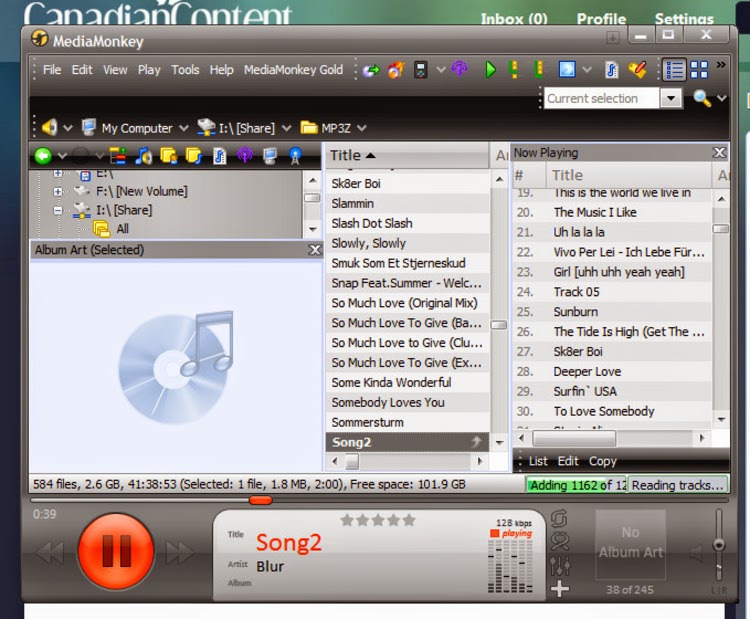
Task: Click the speaker icon in the location bar
Action: click(49, 127)
